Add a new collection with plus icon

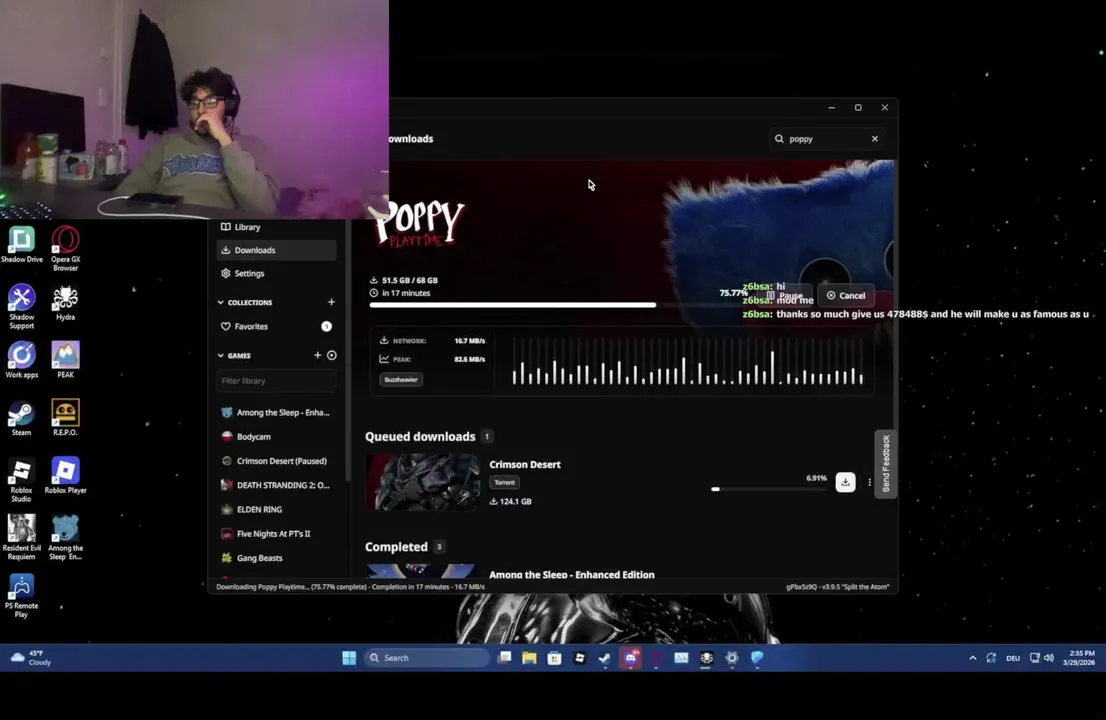click(332, 302)
